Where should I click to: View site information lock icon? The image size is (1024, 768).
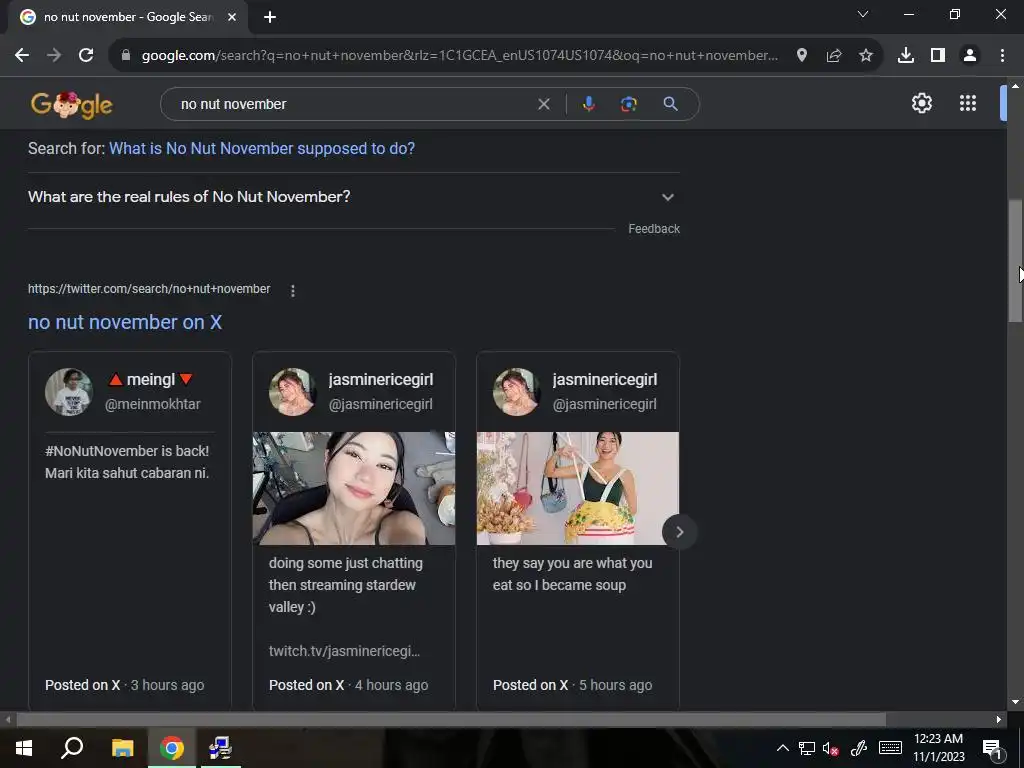click(x=126, y=56)
